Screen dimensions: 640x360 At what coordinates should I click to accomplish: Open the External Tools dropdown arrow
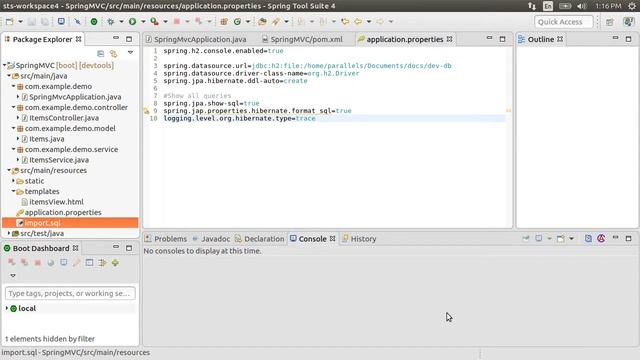tap(165, 22)
